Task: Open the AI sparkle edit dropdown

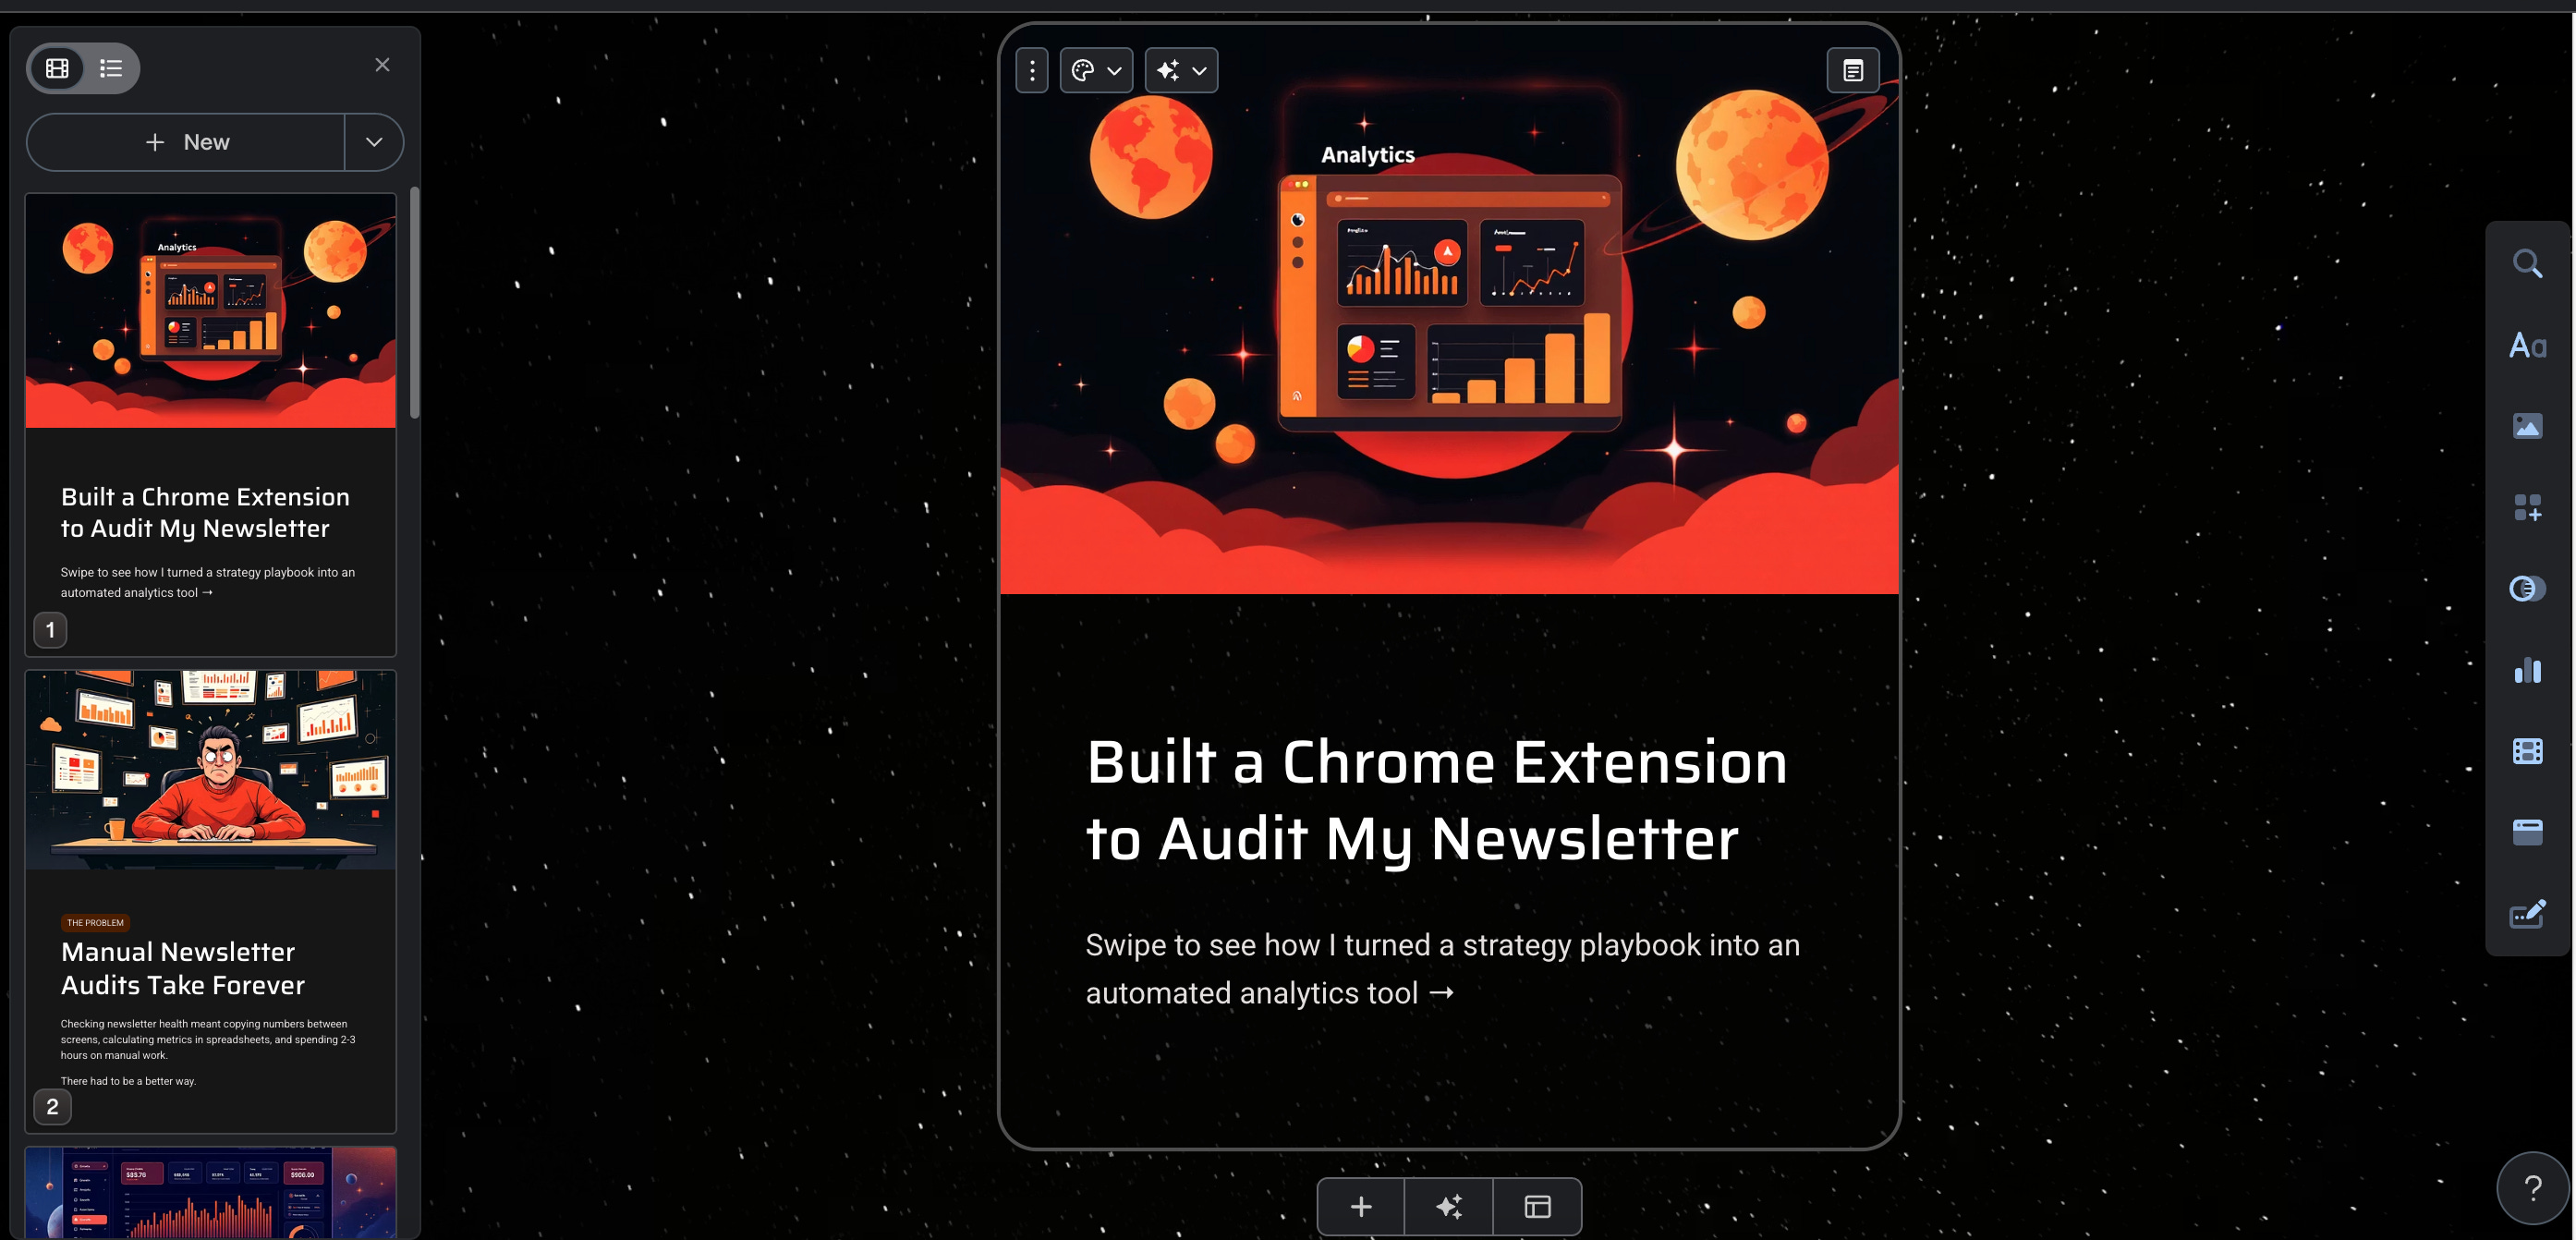Action: pos(1181,71)
